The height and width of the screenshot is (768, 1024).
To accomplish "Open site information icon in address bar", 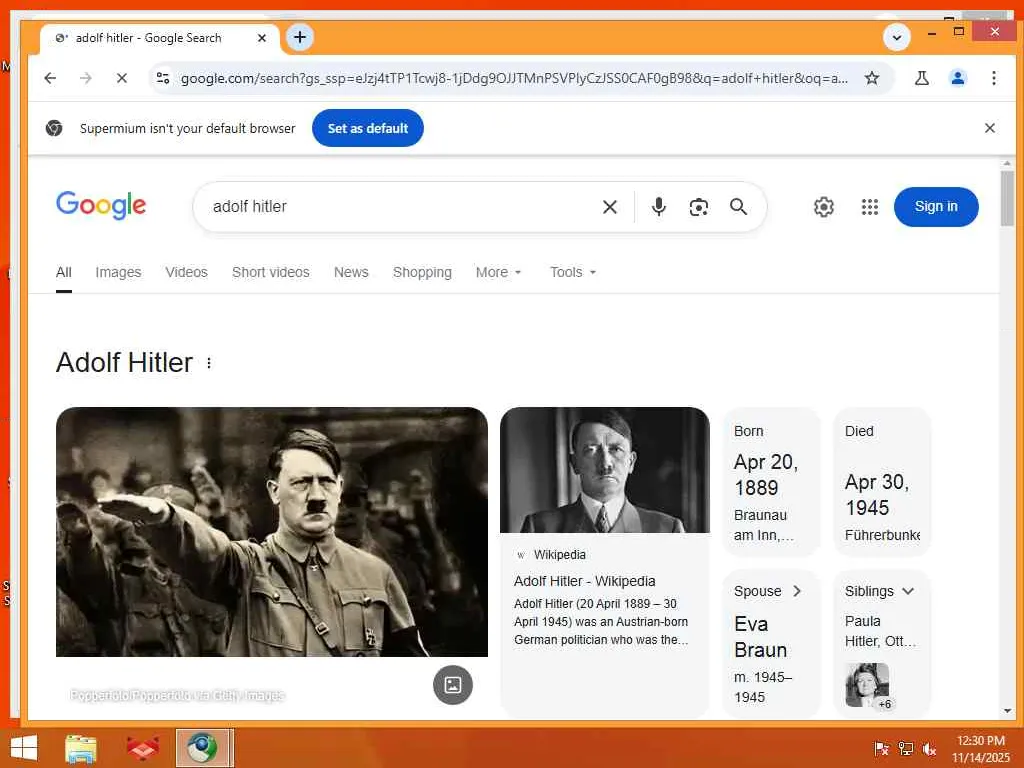I will 163,78.
